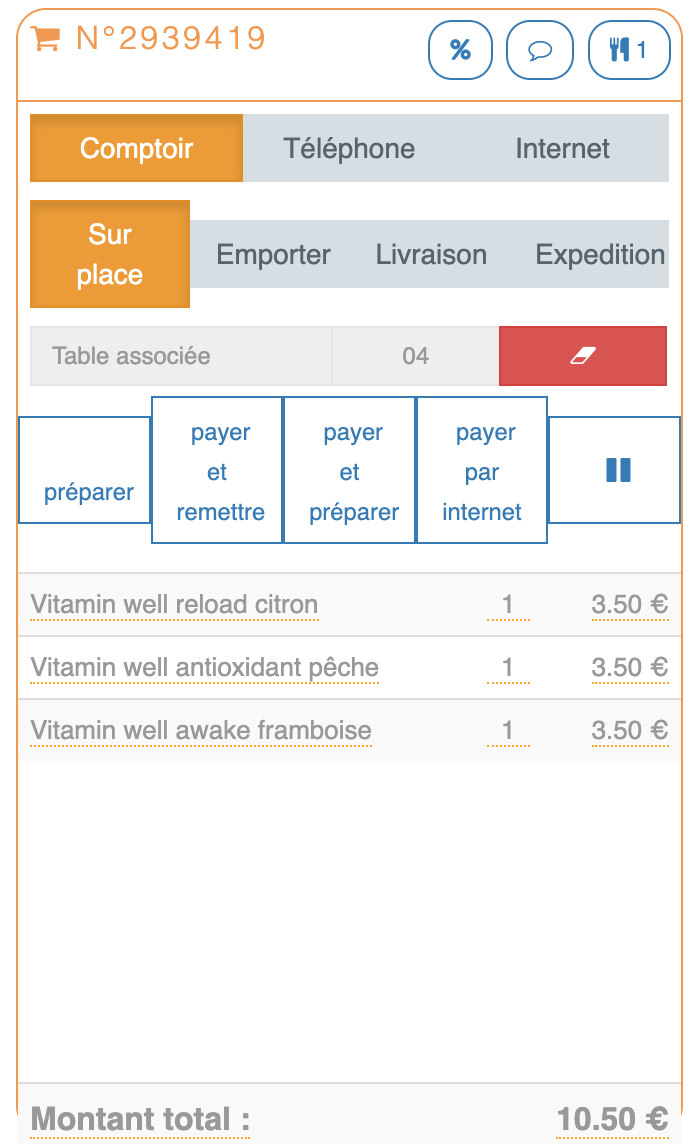
Task: Select the Comptoir order source
Action: tap(137, 148)
